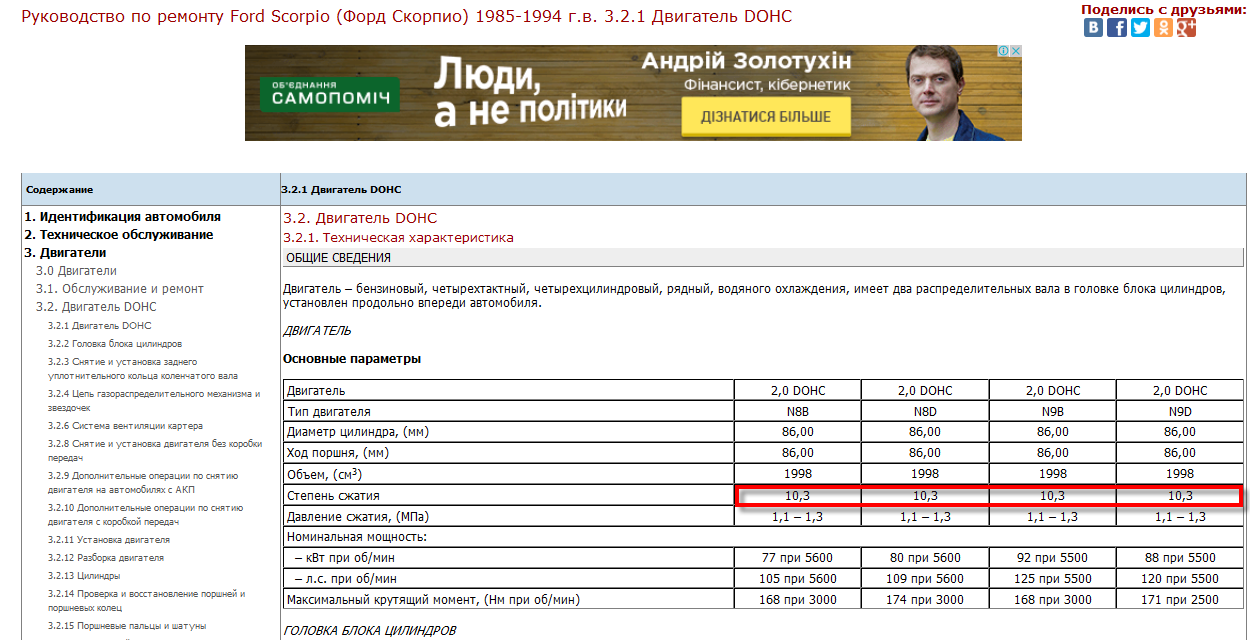Click the Номинальная мощность row label
The height and width of the screenshot is (640, 1250).
click(357, 537)
